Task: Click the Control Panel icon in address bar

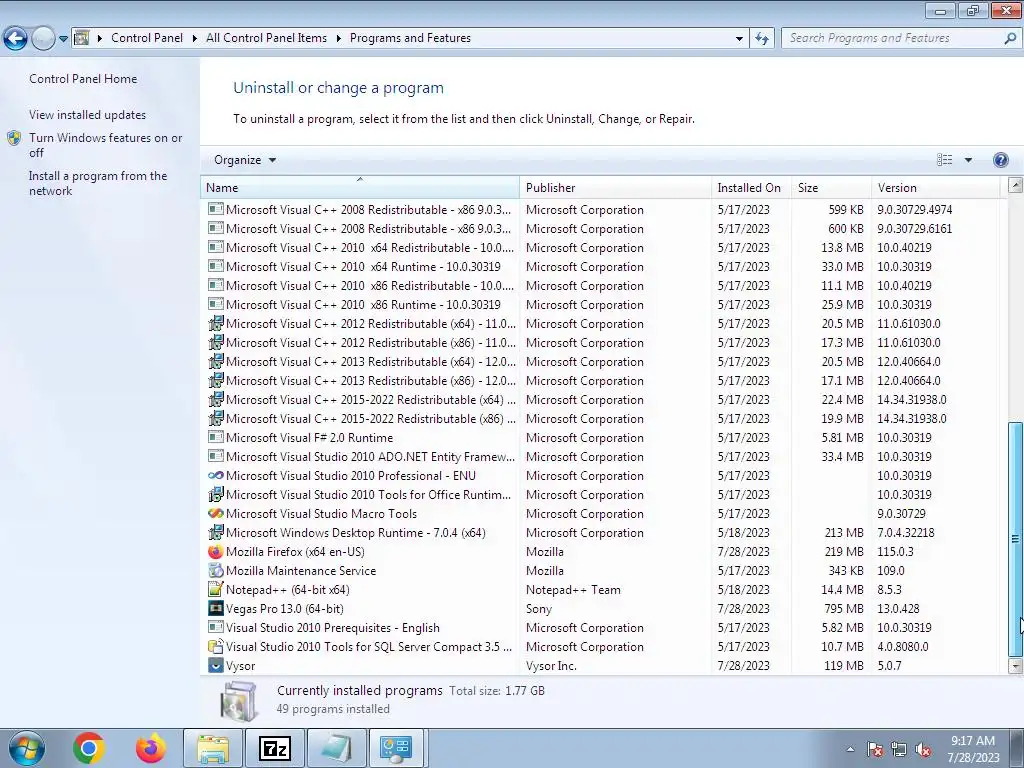Action: click(x=82, y=38)
